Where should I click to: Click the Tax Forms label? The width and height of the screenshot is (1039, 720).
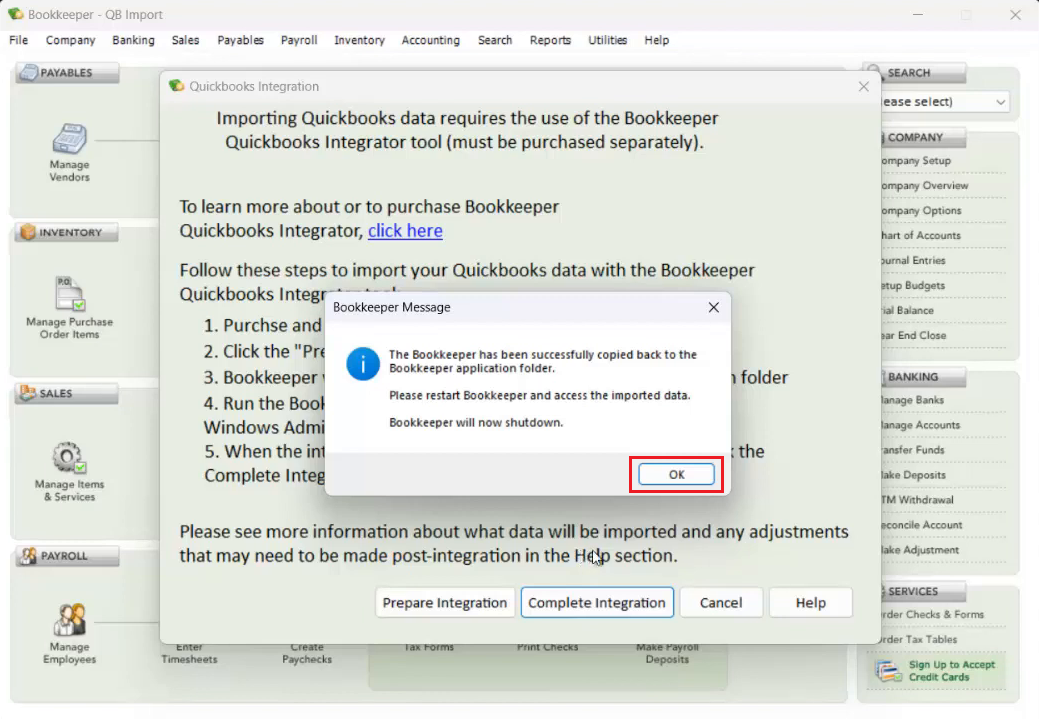coord(429,648)
